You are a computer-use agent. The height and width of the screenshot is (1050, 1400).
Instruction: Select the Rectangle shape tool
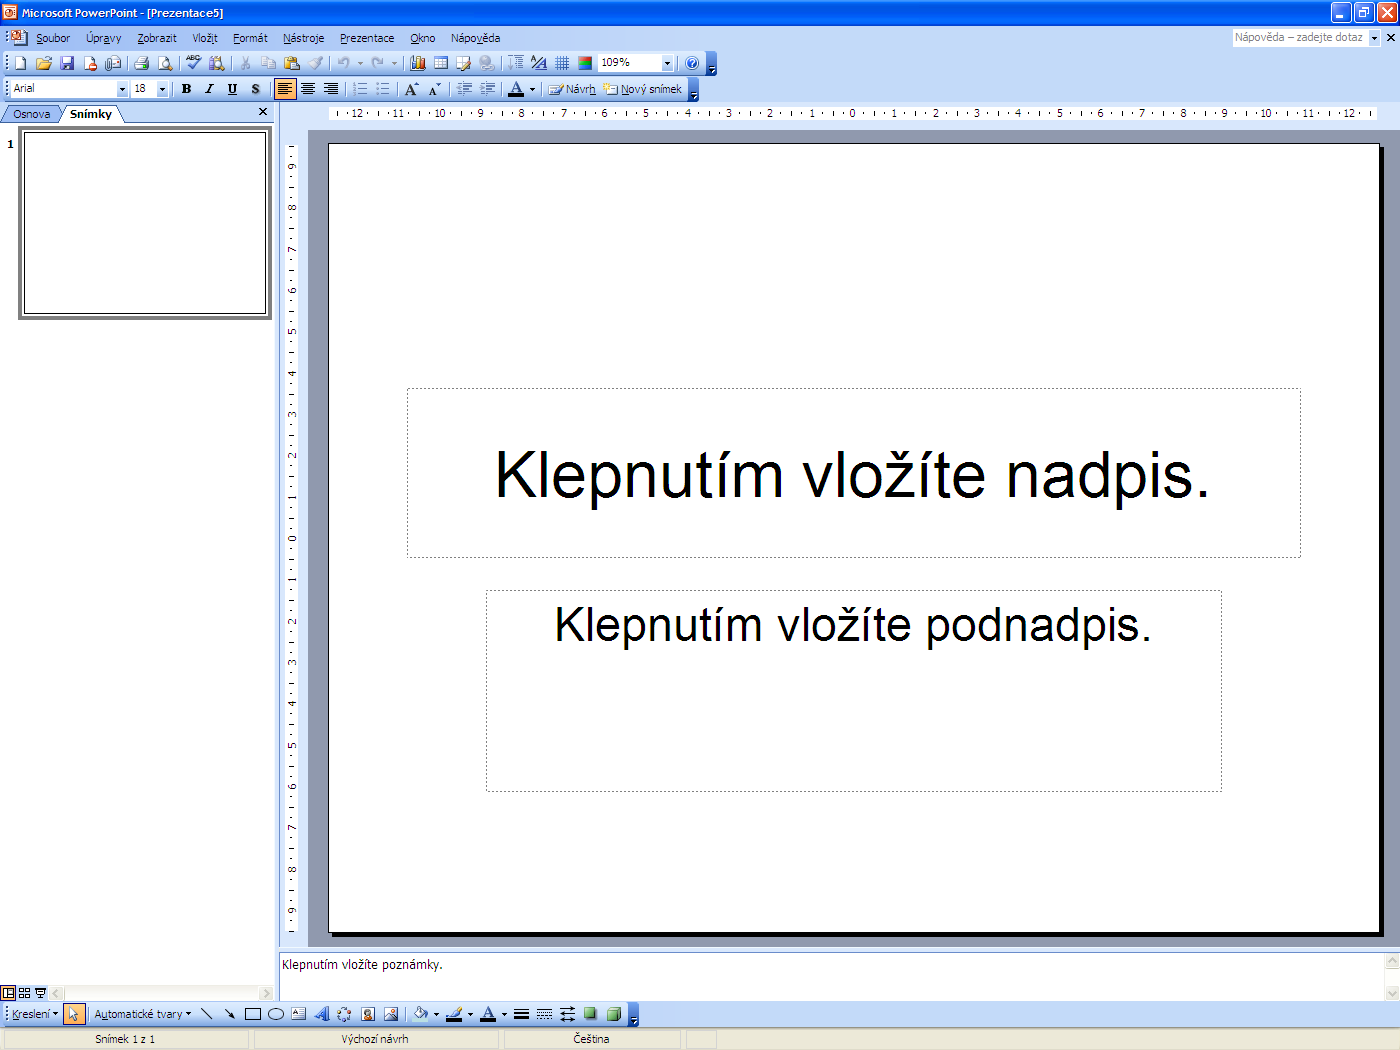(253, 1014)
